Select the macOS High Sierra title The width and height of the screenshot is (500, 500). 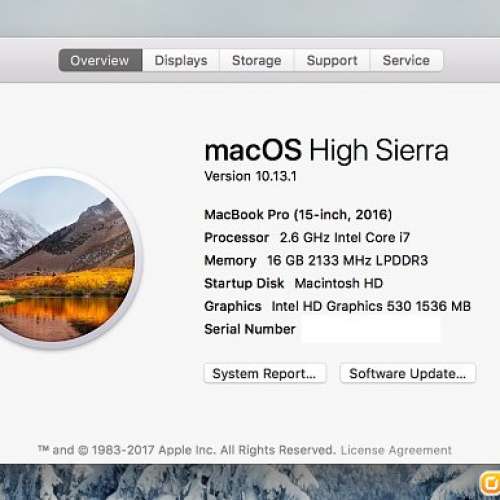(326, 151)
